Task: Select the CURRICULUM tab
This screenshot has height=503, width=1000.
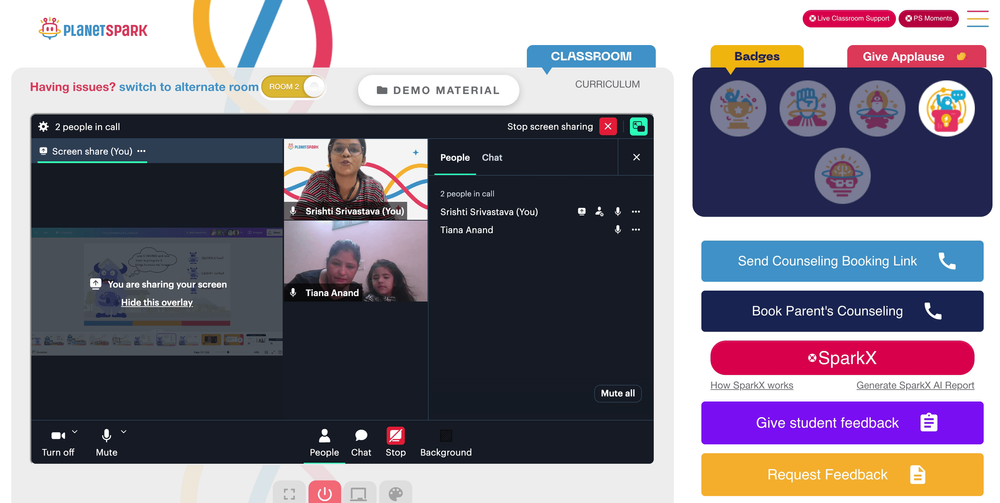Action: click(x=607, y=84)
